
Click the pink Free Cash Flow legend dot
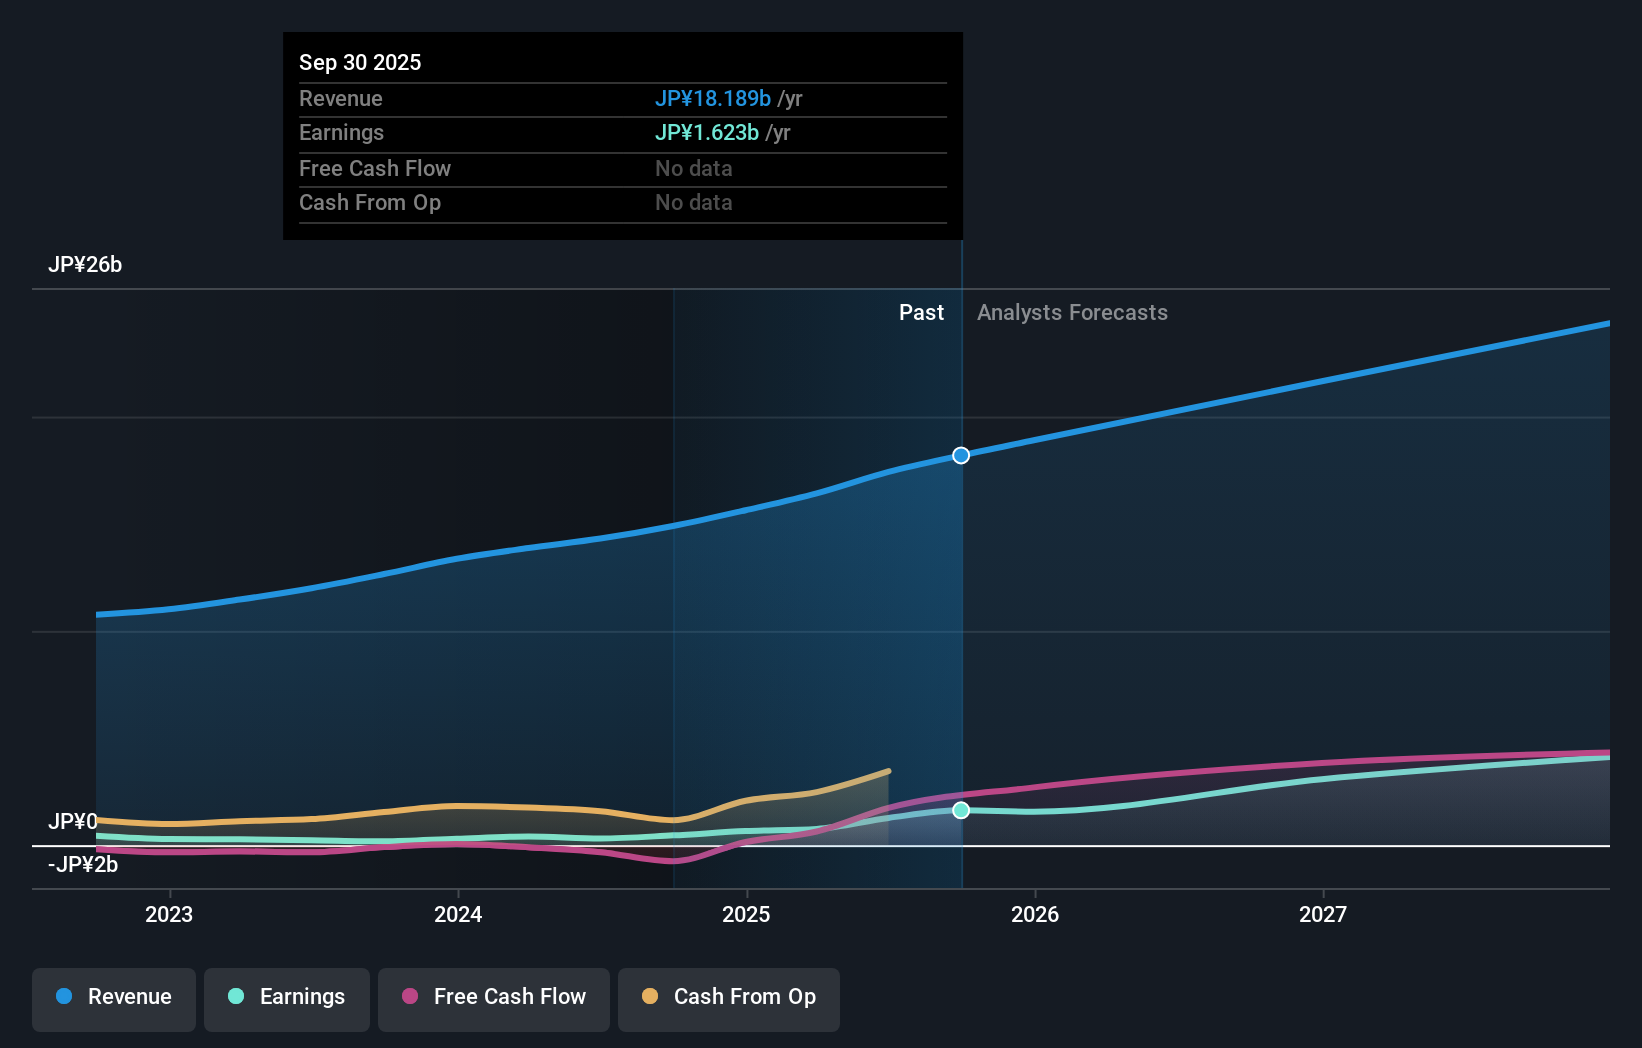(411, 997)
